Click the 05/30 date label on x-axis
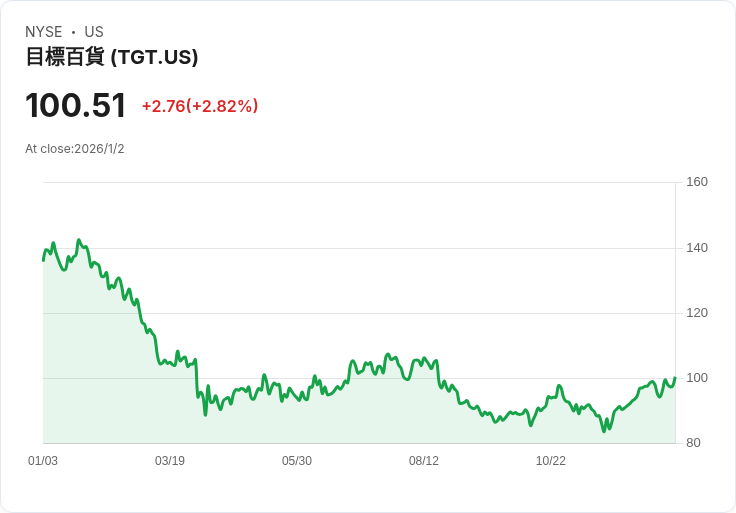 coord(297,461)
